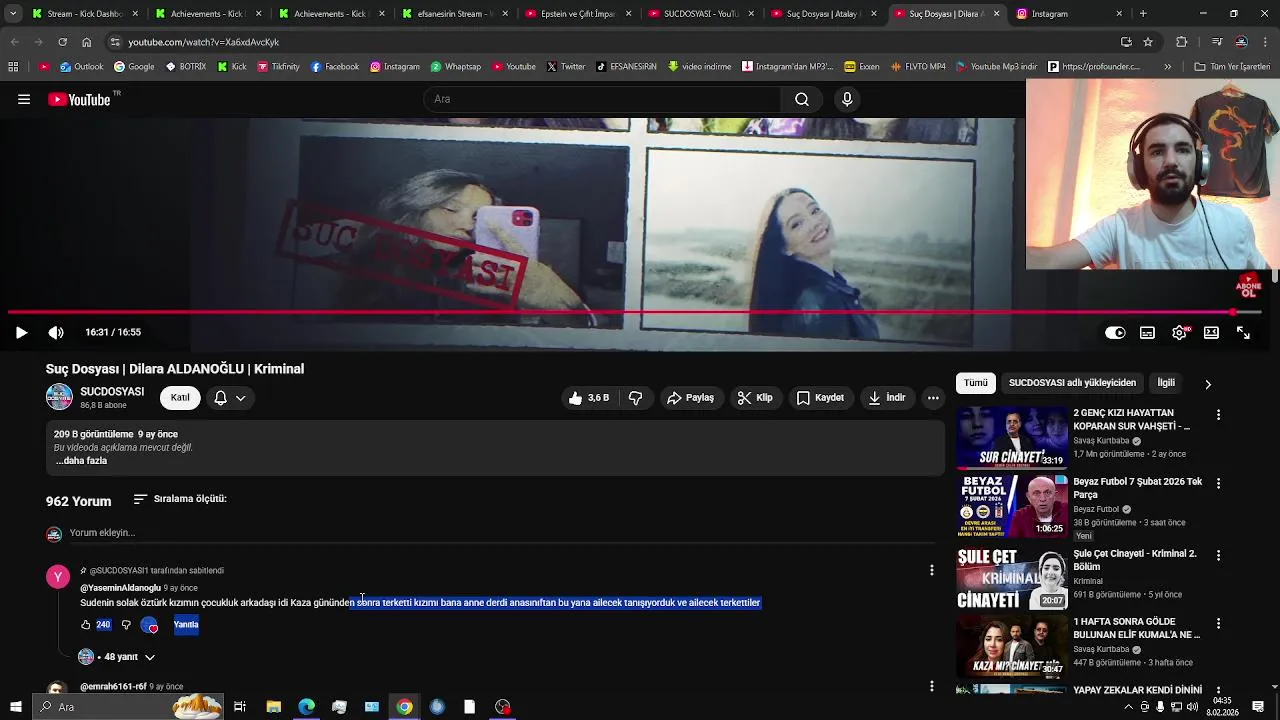Image resolution: width=1280 pixels, height=720 pixels.
Task: Start voice search with microphone icon
Action: 847,99
